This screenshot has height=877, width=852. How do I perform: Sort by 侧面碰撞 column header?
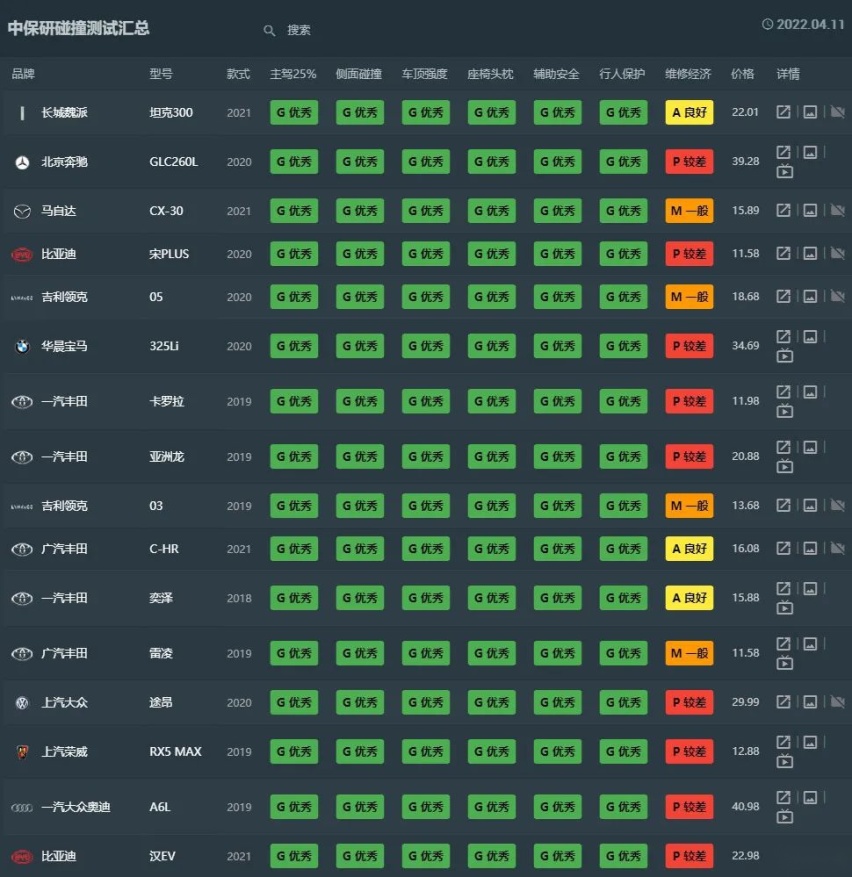(359, 74)
